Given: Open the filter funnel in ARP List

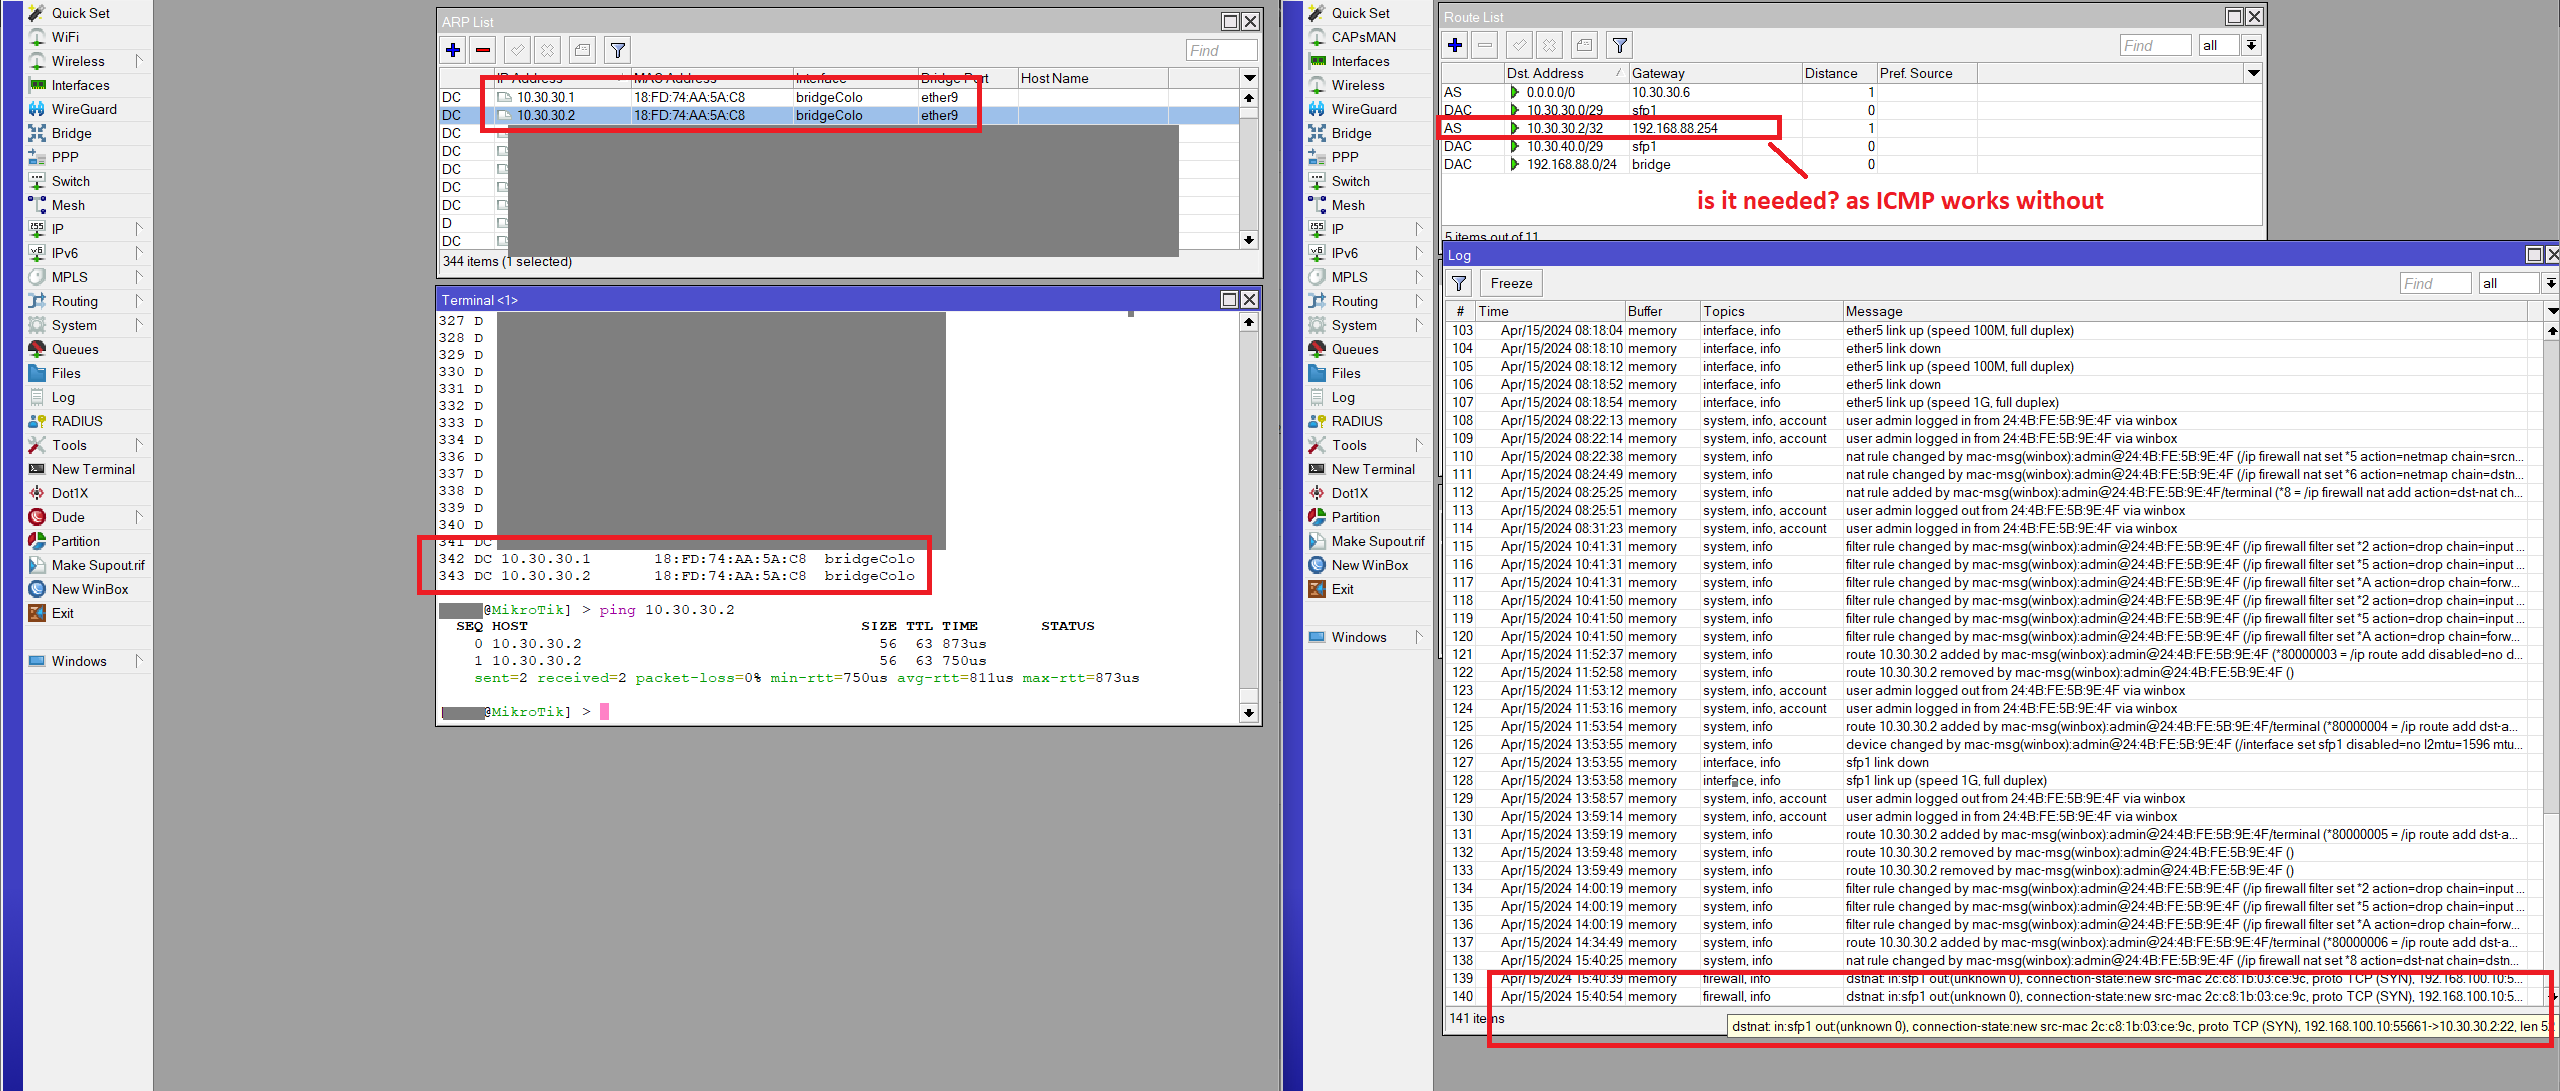Looking at the screenshot, I should (x=618, y=50).
